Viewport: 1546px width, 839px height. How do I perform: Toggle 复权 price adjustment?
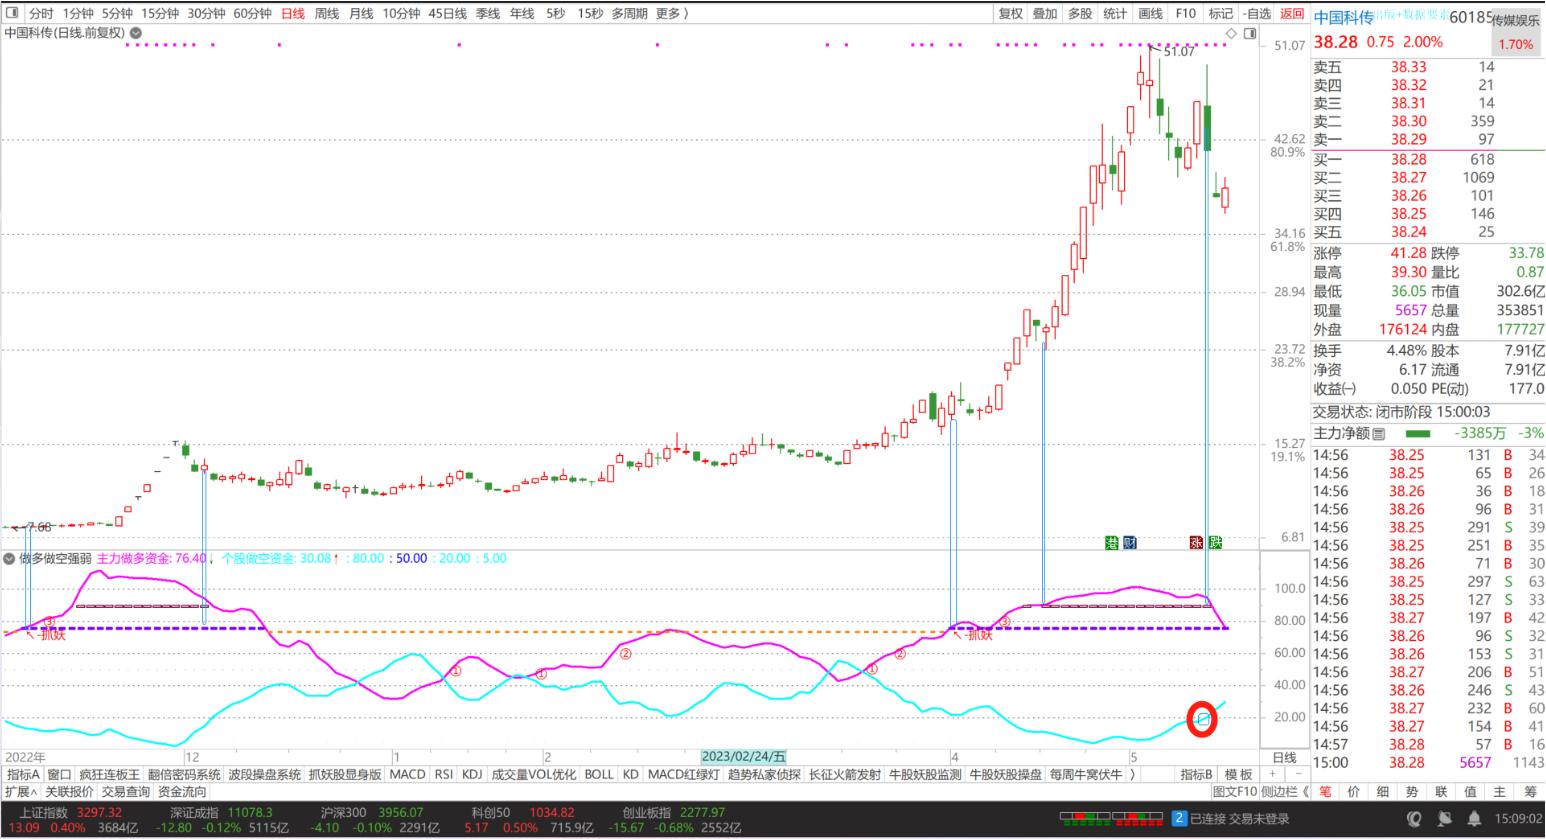[1010, 13]
